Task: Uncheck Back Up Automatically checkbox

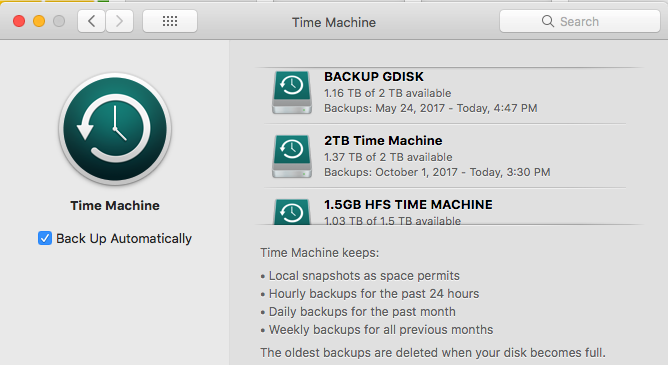Action: (x=45, y=238)
